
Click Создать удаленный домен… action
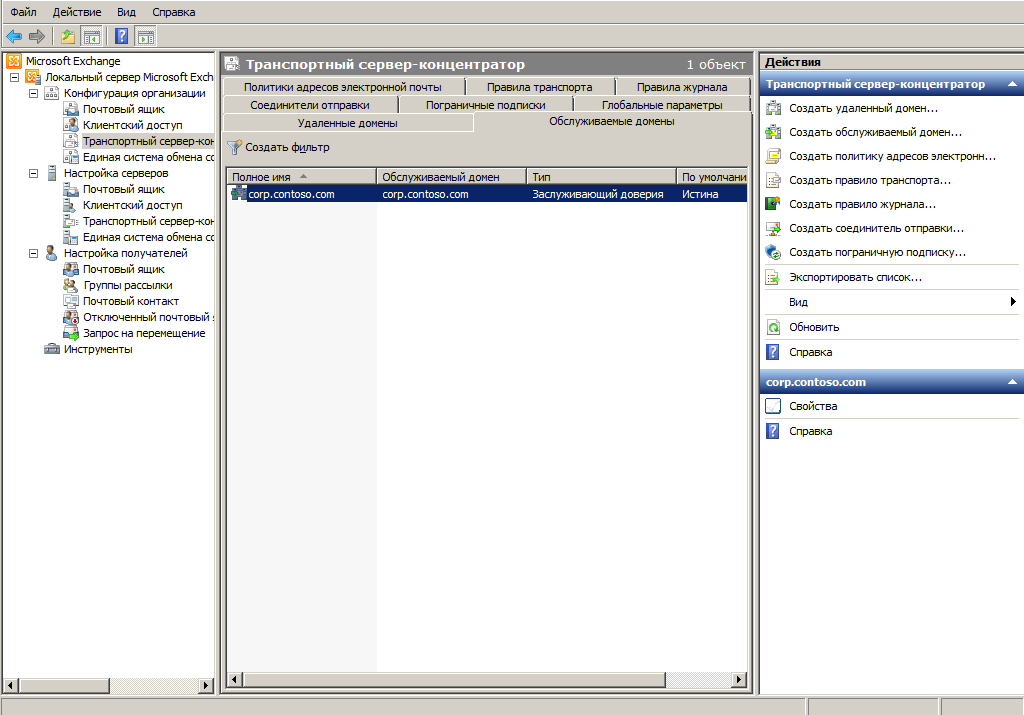pyautogui.click(x=863, y=108)
